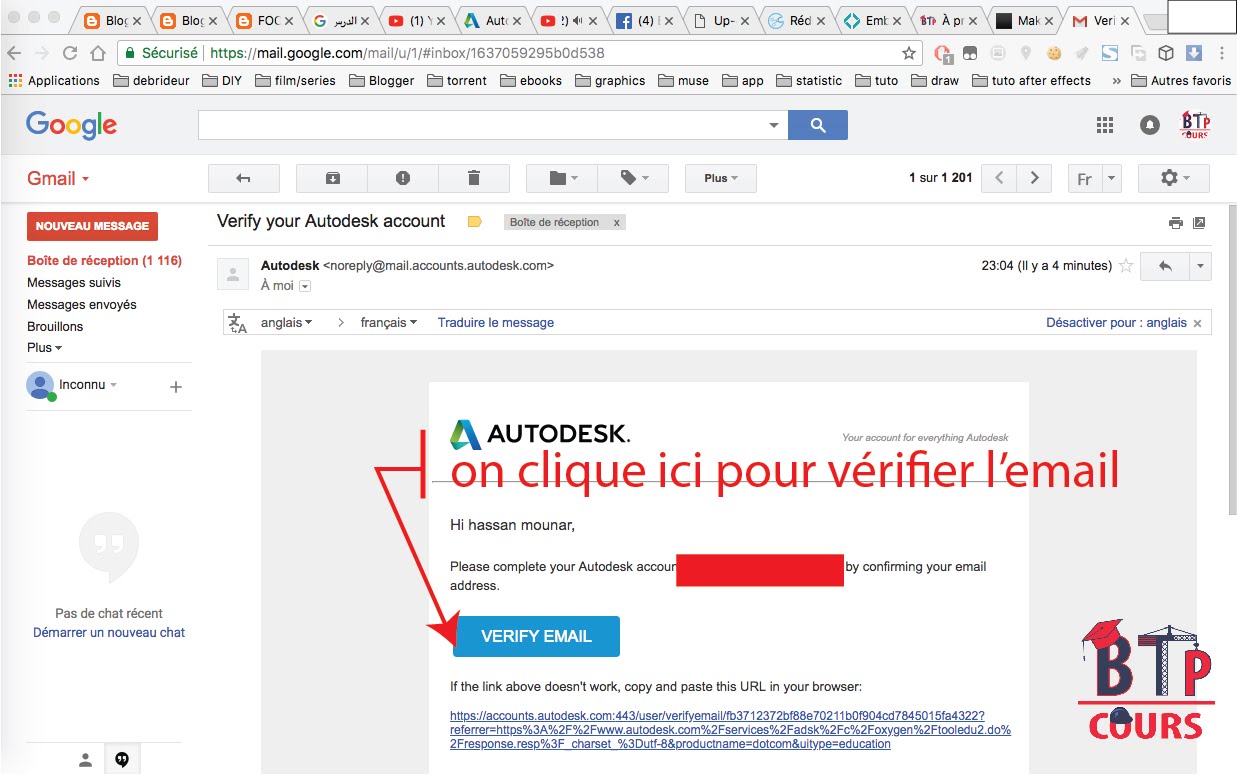Open the Labels tag menu
The width and height of the screenshot is (1237, 775).
(633, 178)
